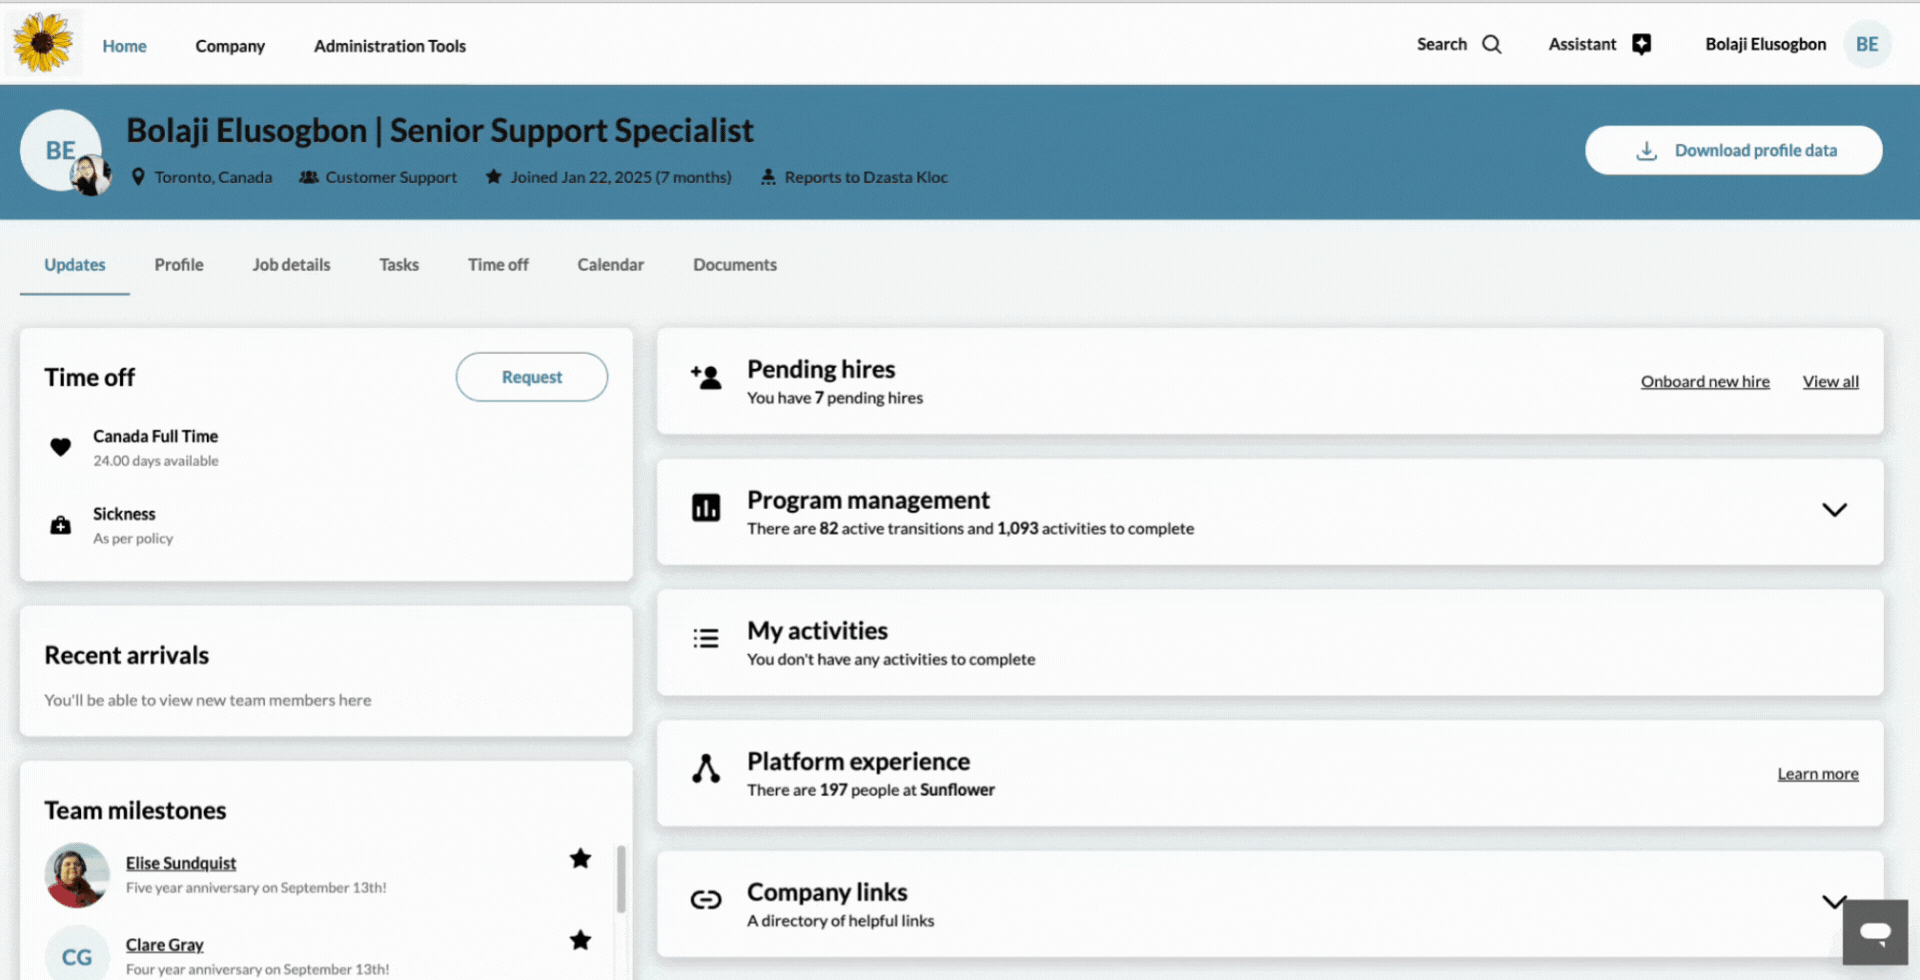Click the star beside Elise Sundquist
Screen dimensions: 1920x980
click(580, 859)
